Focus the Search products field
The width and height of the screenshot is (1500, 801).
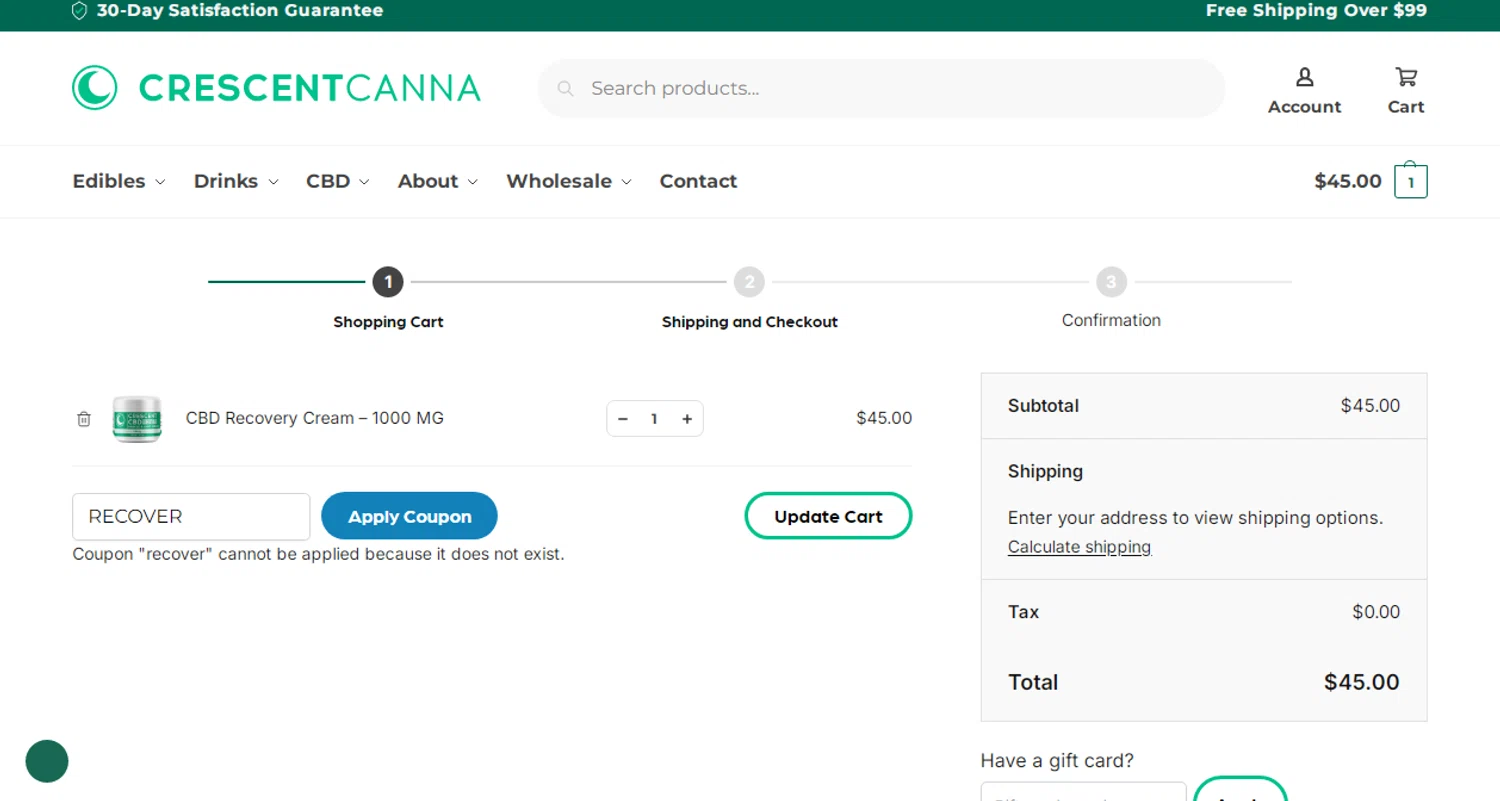(881, 88)
